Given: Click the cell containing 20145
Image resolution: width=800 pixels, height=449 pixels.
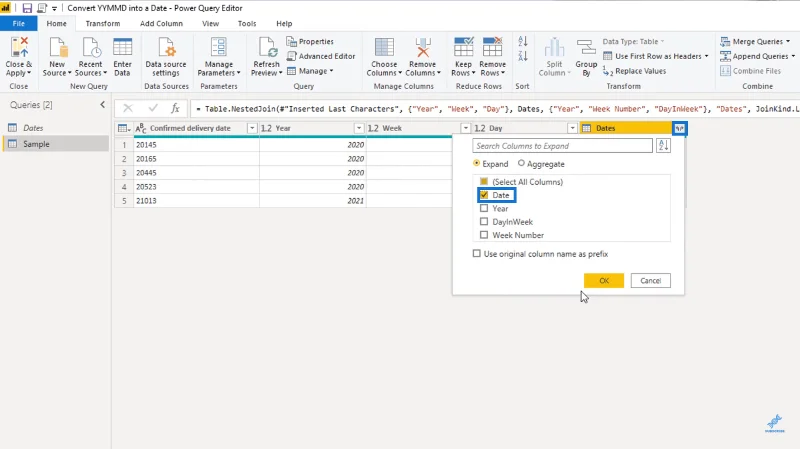Looking at the screenshot, I should pyautogui.click(x=196, y=145).
